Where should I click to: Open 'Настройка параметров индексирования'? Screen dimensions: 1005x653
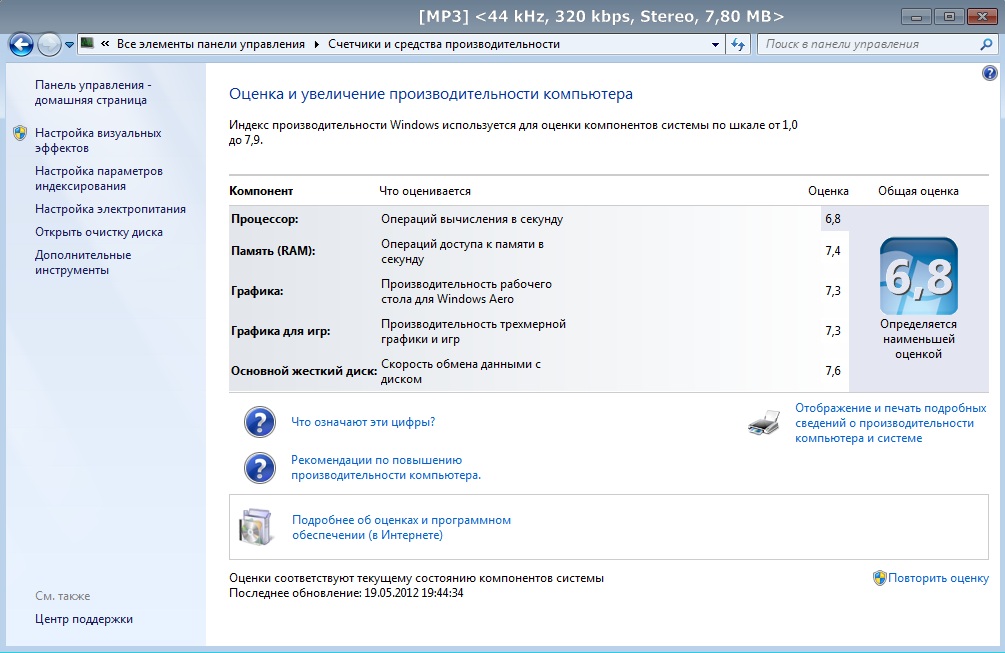point(99,178)
